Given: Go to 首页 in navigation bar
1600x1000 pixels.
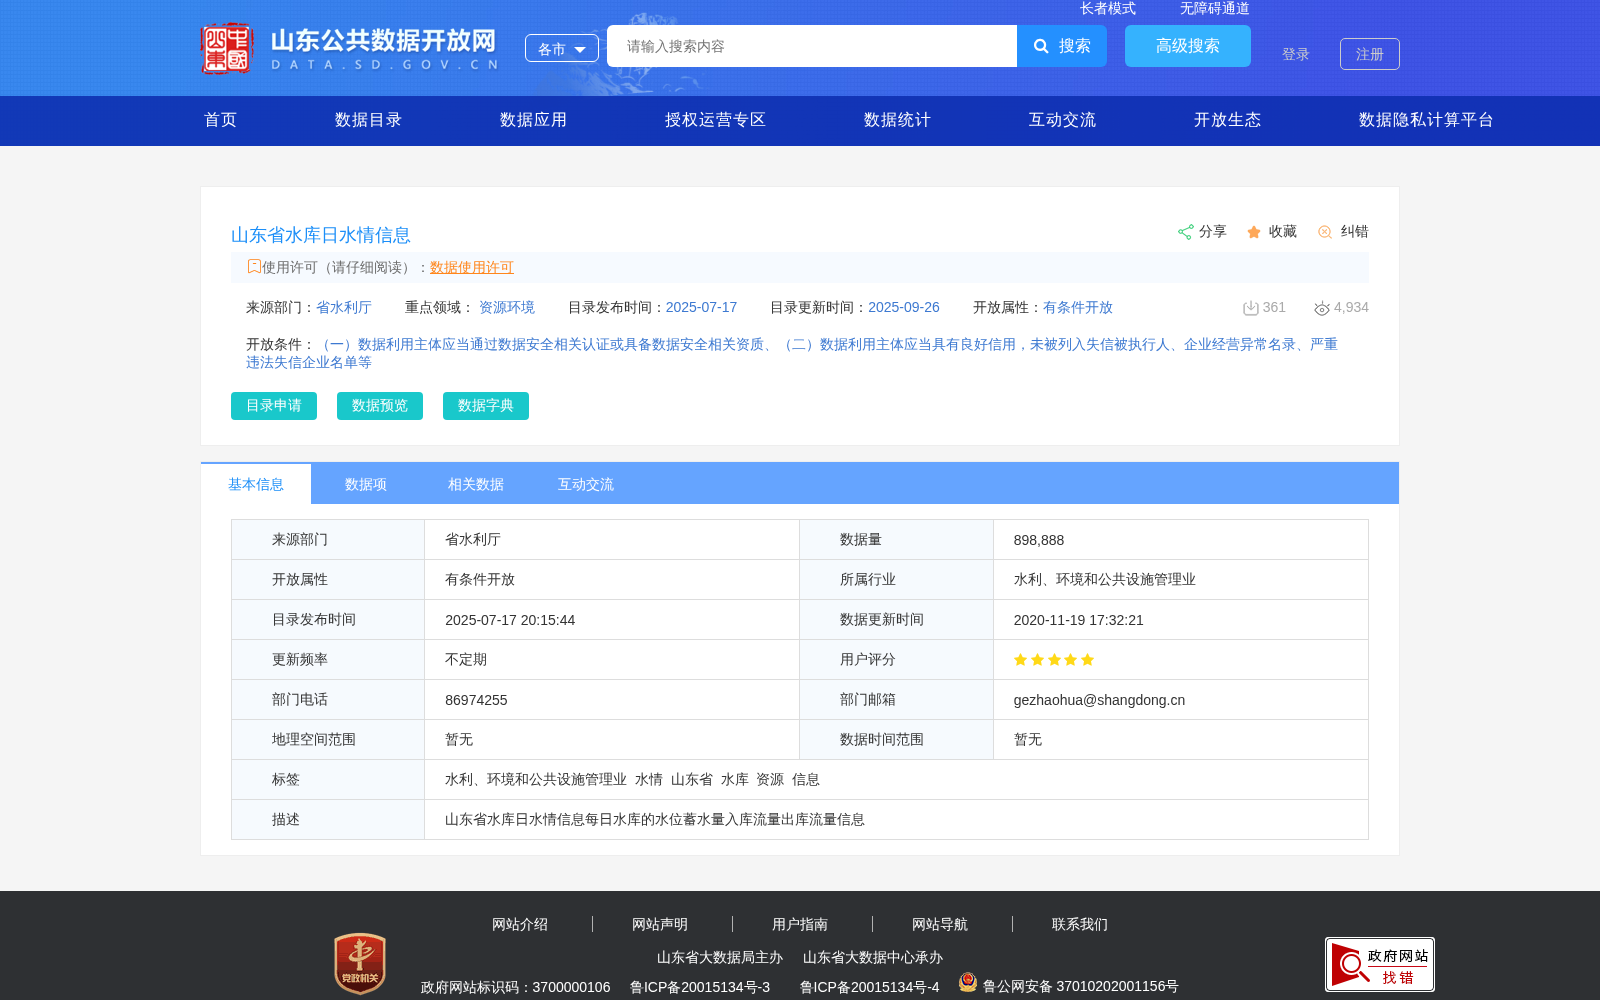Looking at the screenshot, I should pos(221,120).
